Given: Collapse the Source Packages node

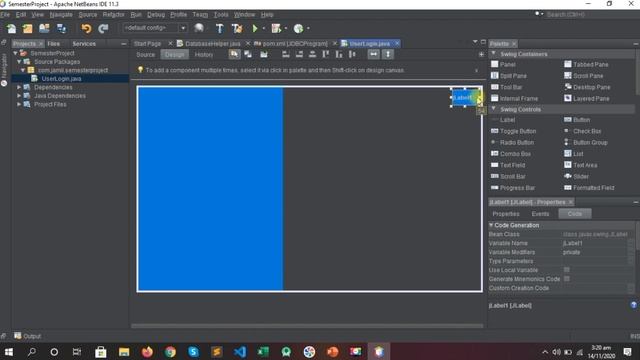Looking at the screenshot, I should click(x=19, y=62).
